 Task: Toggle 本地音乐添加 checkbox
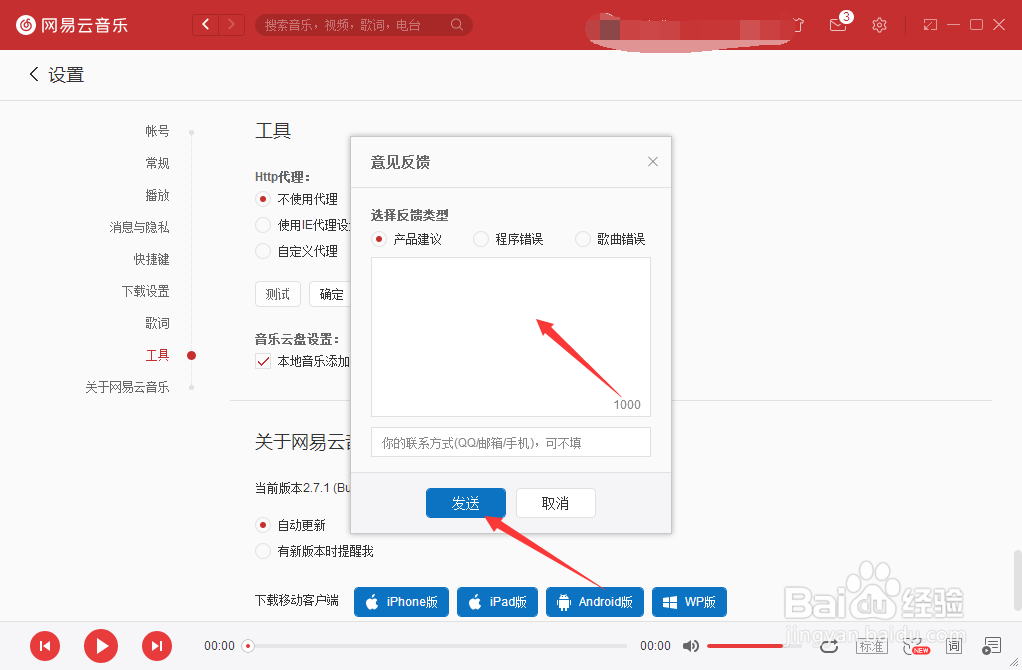pos(263,361)
